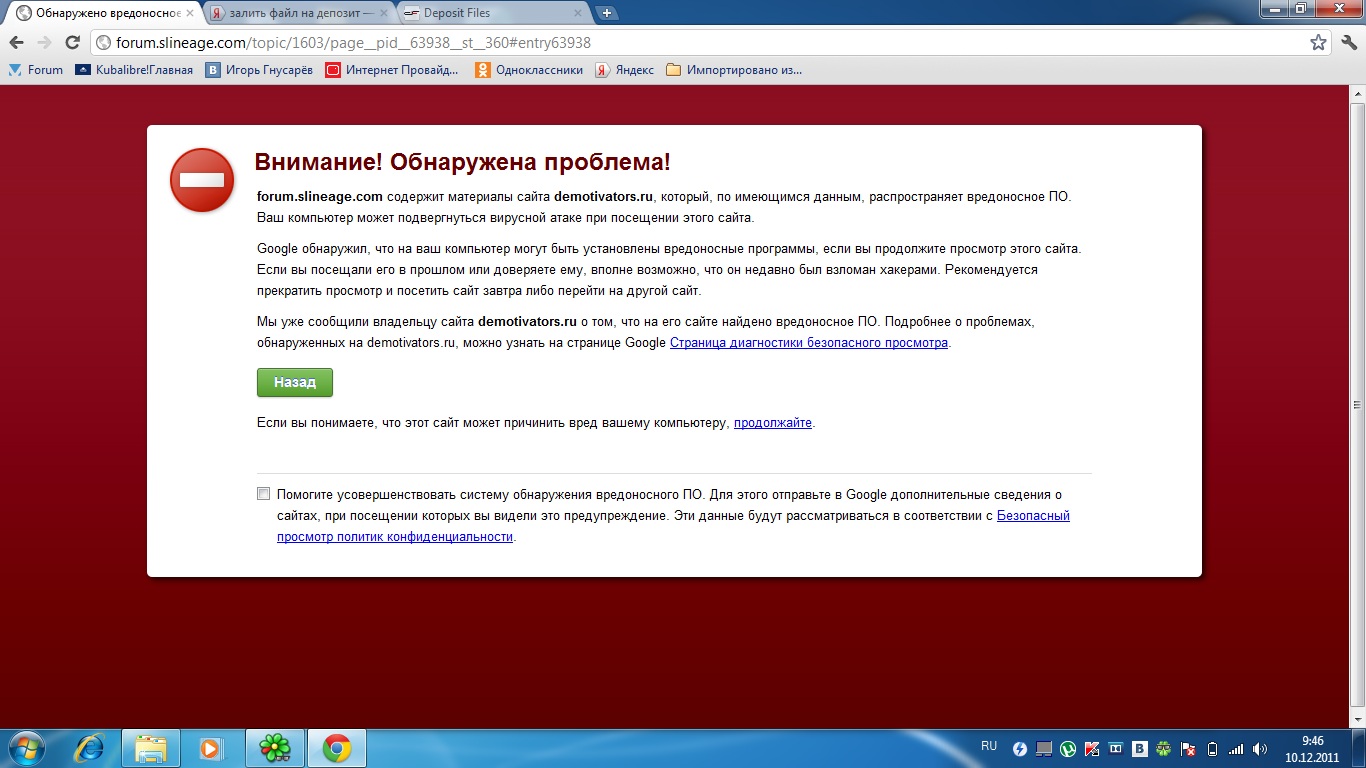Viewport: 1366px width, 768px height.
Task: Open the Kaspersky tray icon
Action: click(1092, 748)
